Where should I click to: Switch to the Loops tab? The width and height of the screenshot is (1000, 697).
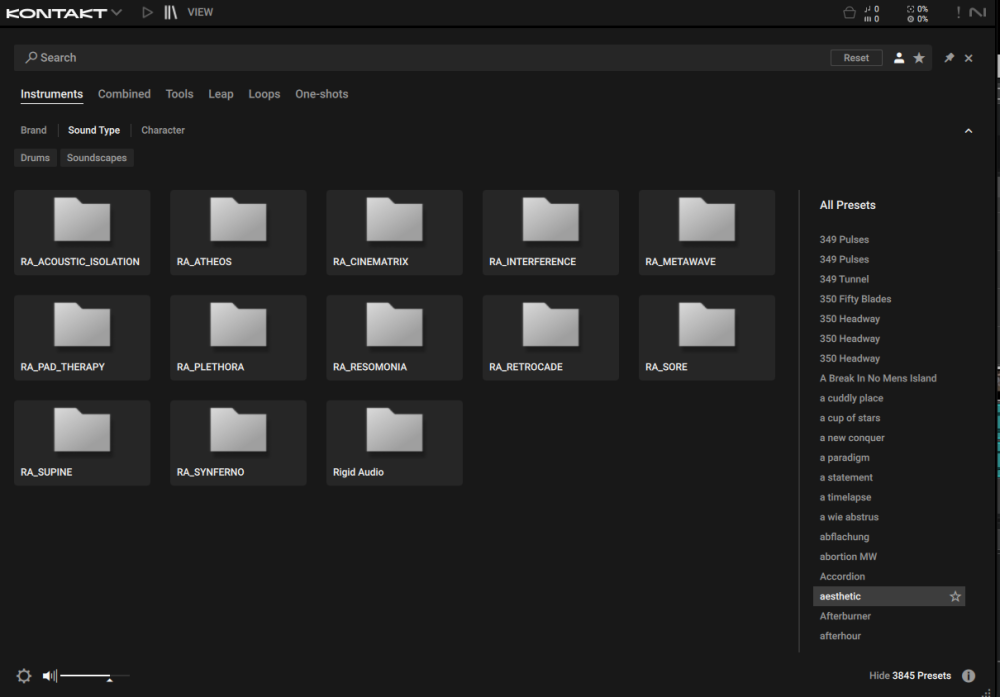tap(264, 94)
